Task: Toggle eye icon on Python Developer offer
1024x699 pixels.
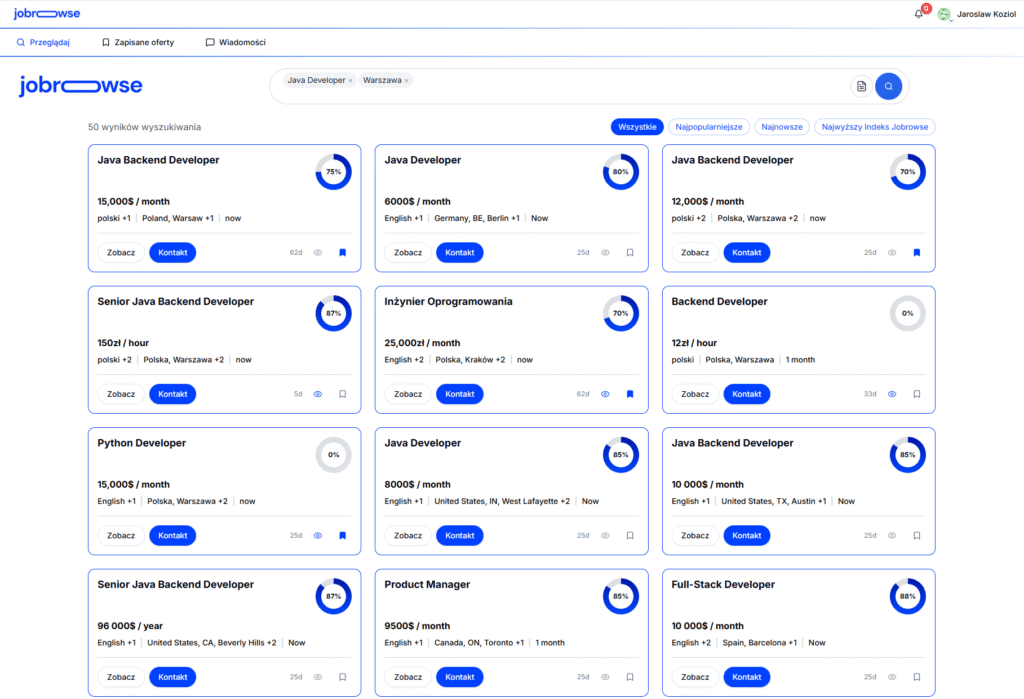Action: point(318,536)
